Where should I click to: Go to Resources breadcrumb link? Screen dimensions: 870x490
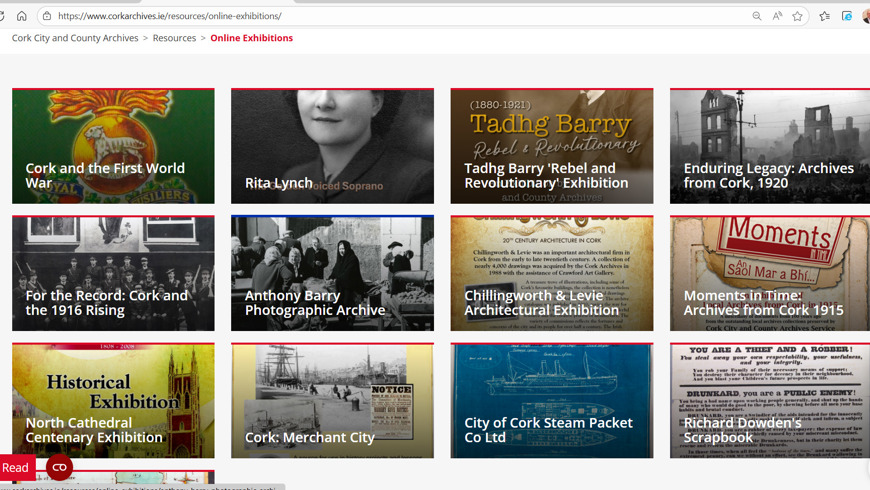pyautogui.click(x=174, y=38)
